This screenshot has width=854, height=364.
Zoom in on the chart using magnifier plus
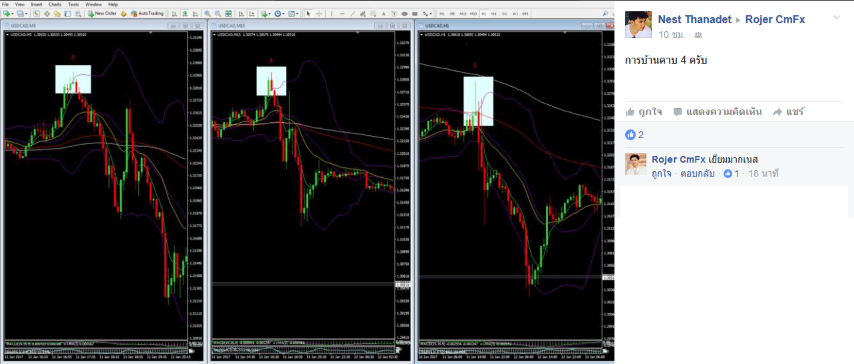coord(208,14)
